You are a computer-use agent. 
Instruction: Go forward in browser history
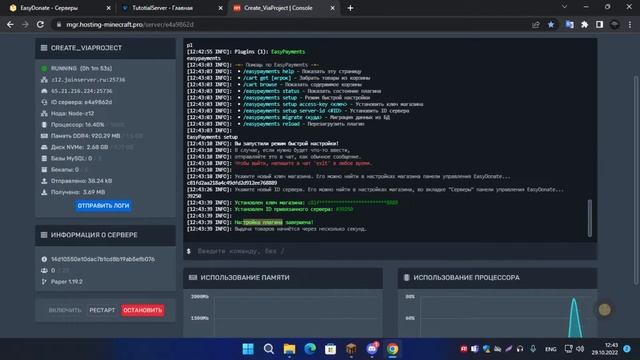pos(25,24)
